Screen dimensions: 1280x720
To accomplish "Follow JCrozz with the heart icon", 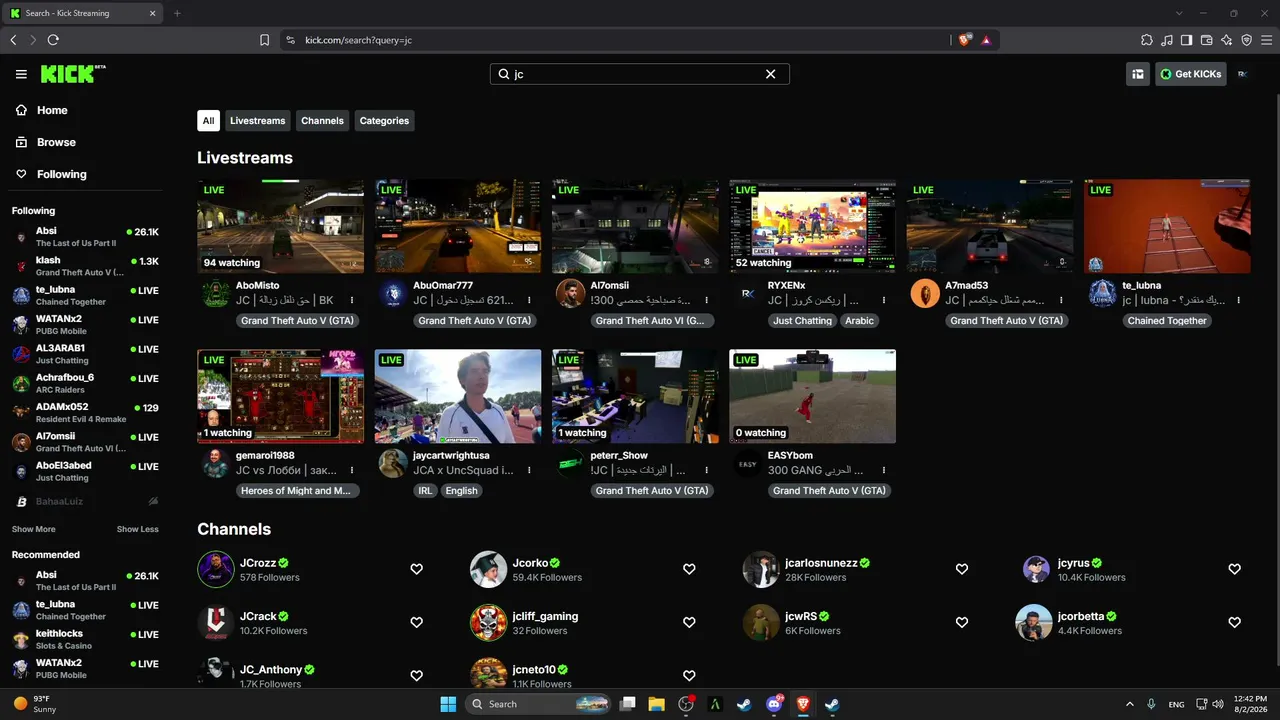I will [x=417, y=569].
